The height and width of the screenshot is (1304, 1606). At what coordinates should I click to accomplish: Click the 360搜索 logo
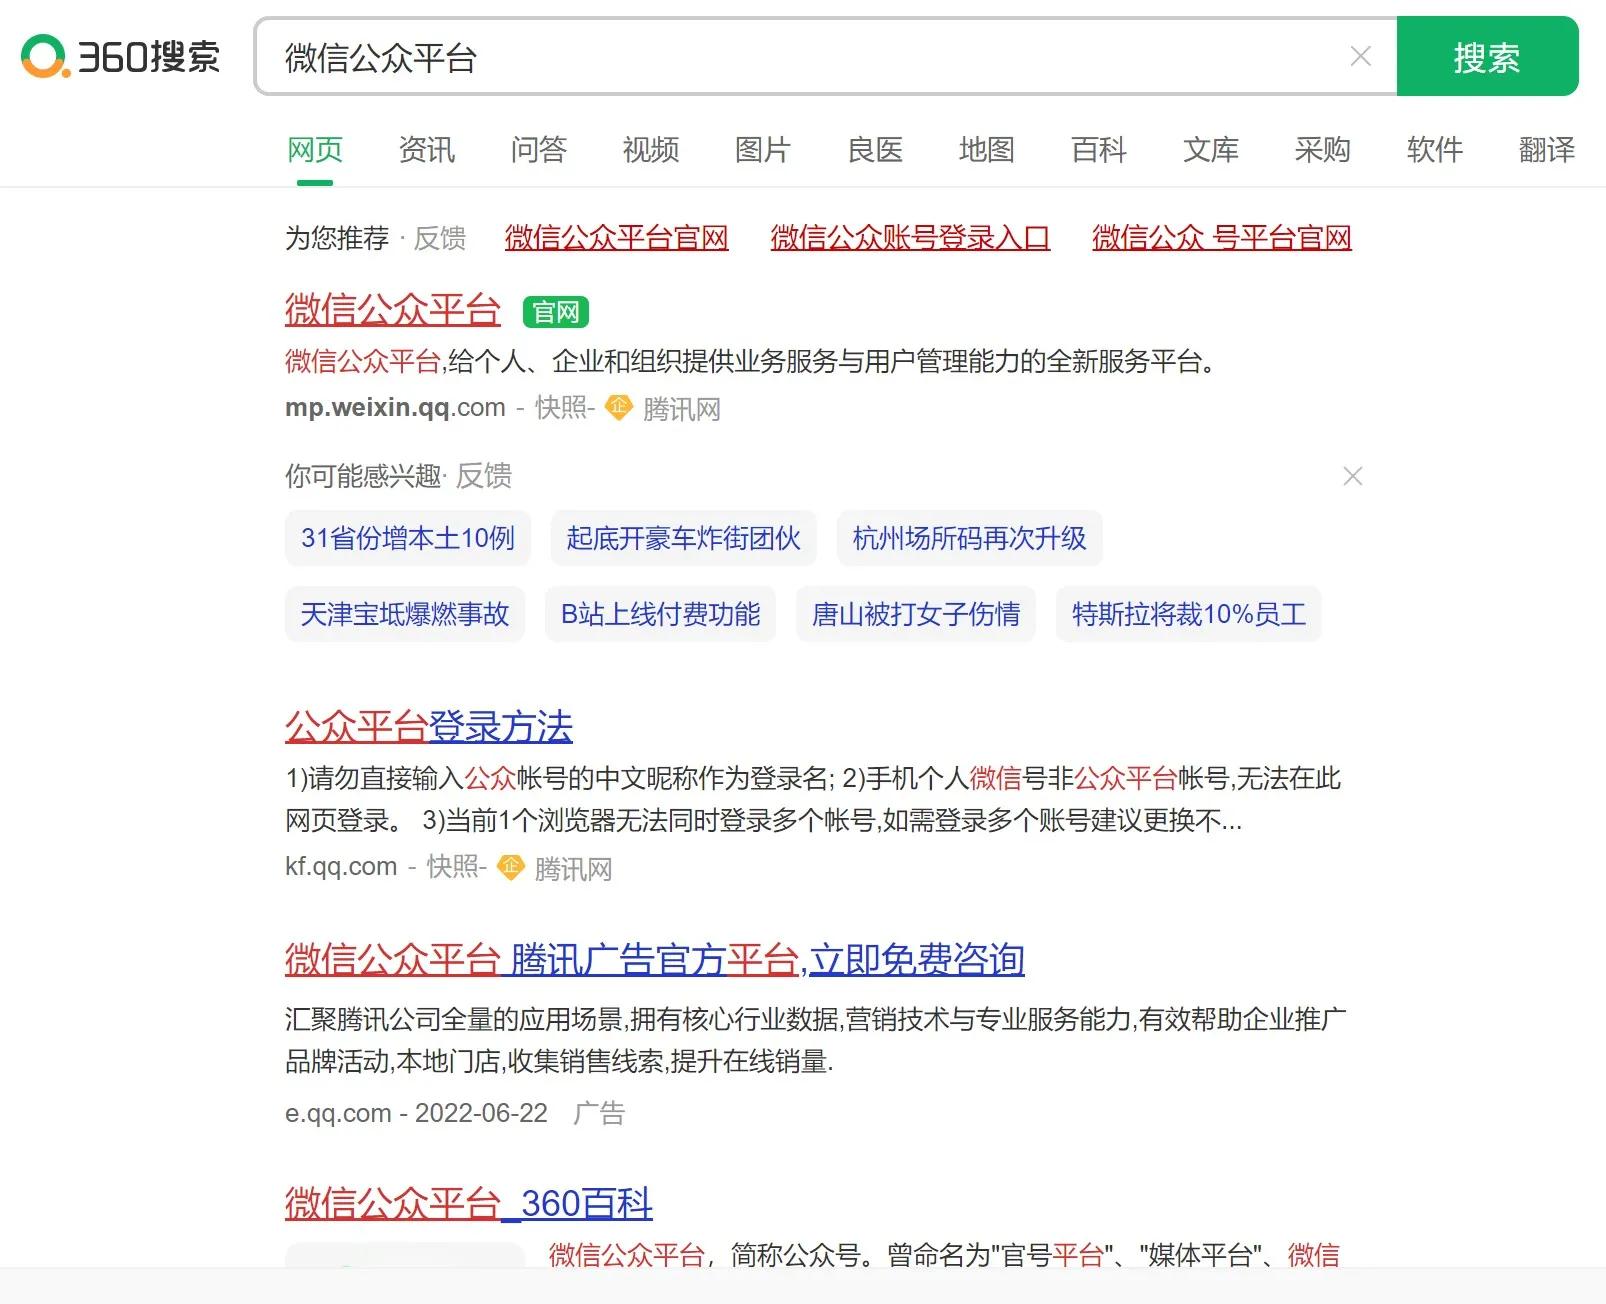(118, 57)
